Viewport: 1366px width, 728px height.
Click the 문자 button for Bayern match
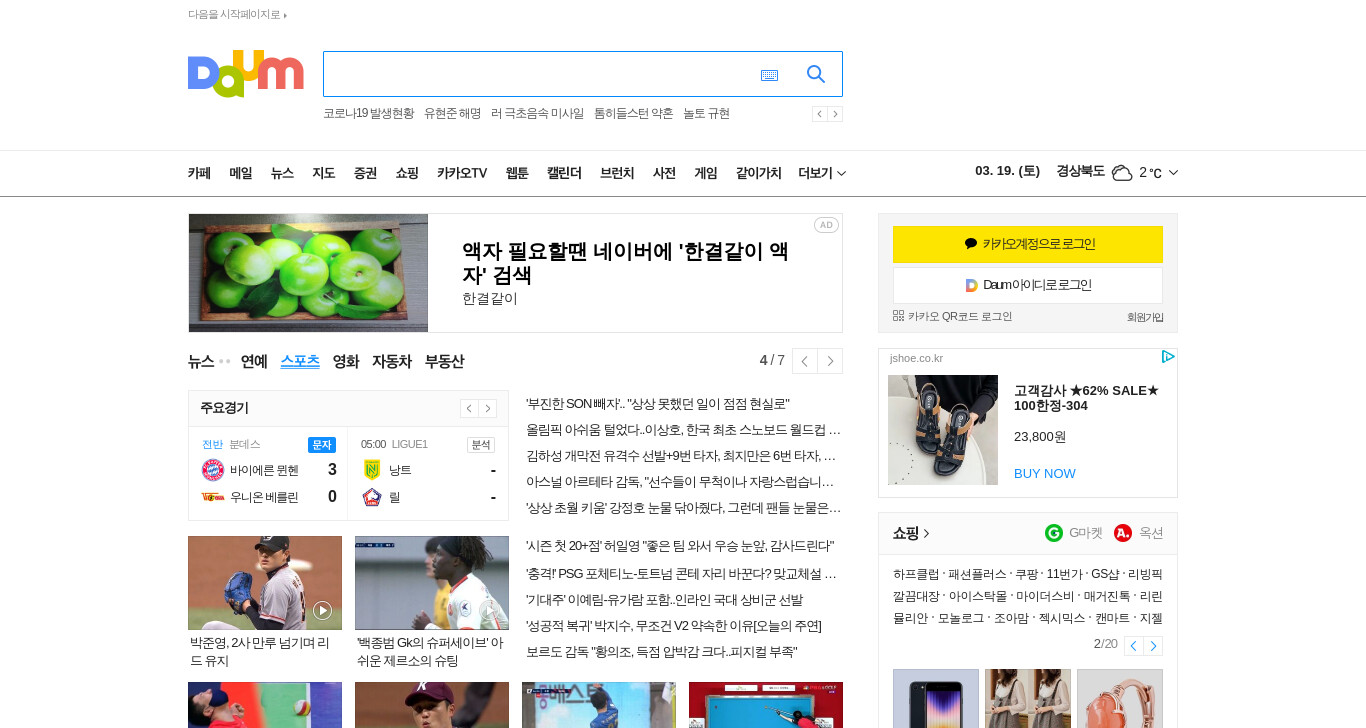coord(322,444)
